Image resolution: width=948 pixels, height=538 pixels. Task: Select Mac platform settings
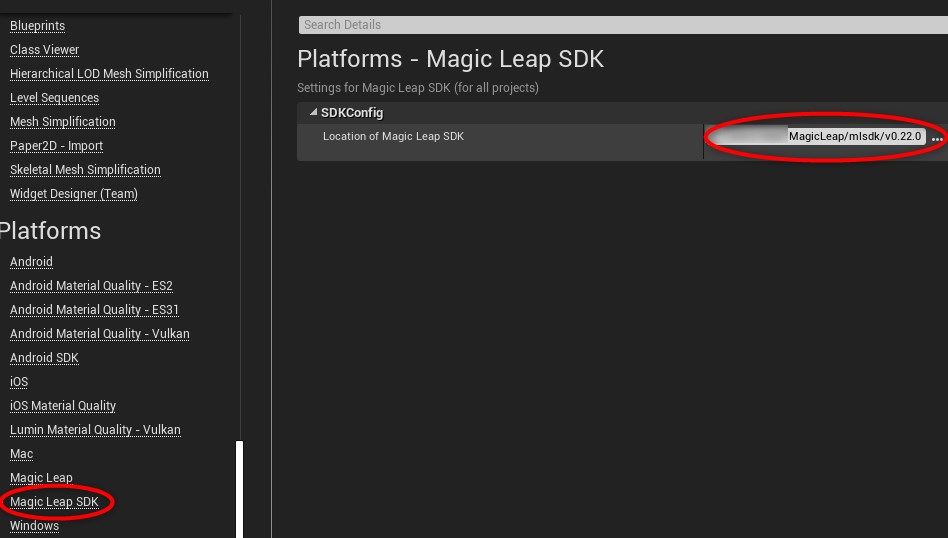coord(22,454)
